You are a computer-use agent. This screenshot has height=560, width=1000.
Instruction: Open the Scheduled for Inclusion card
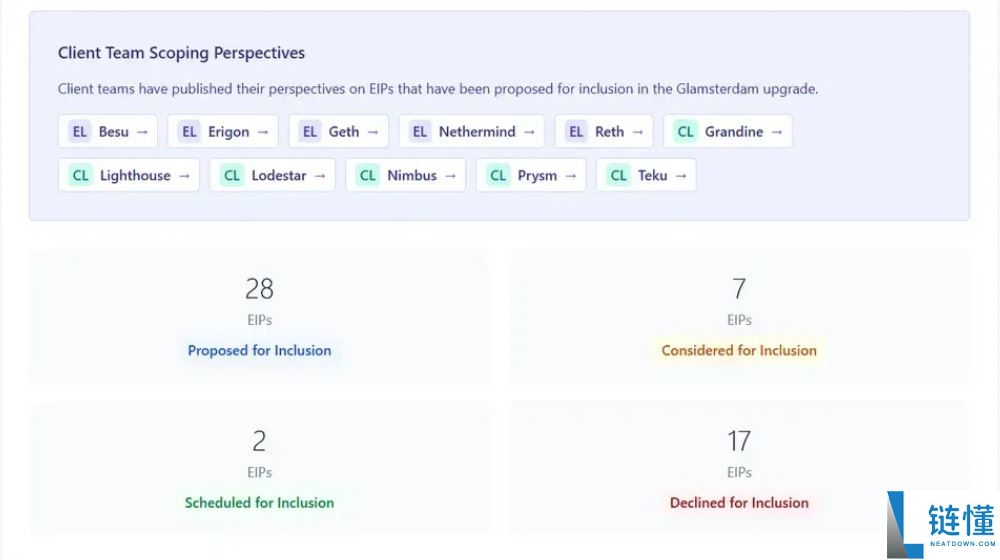[259, 469]
